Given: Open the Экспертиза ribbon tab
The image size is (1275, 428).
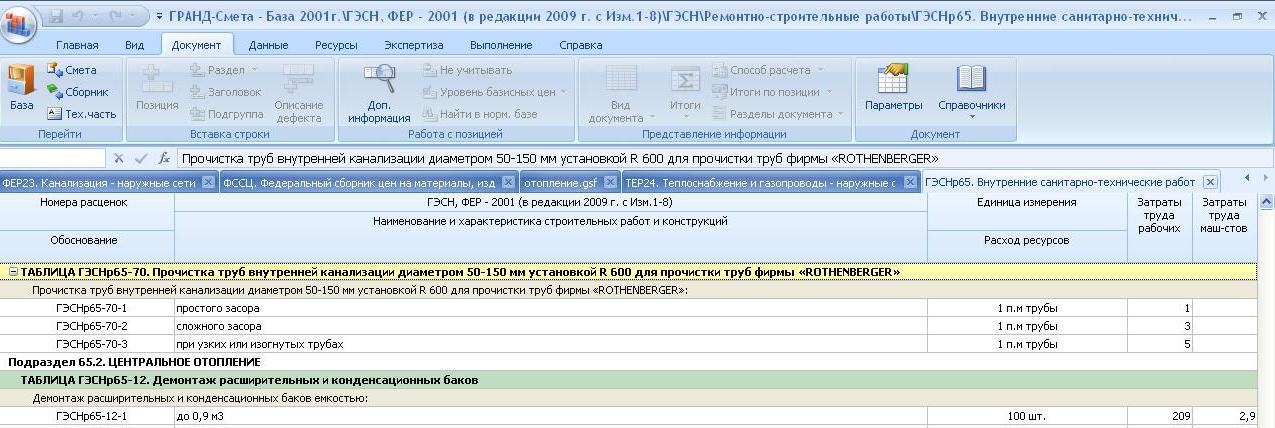Looking at the screenshot, I should (415, 45).
